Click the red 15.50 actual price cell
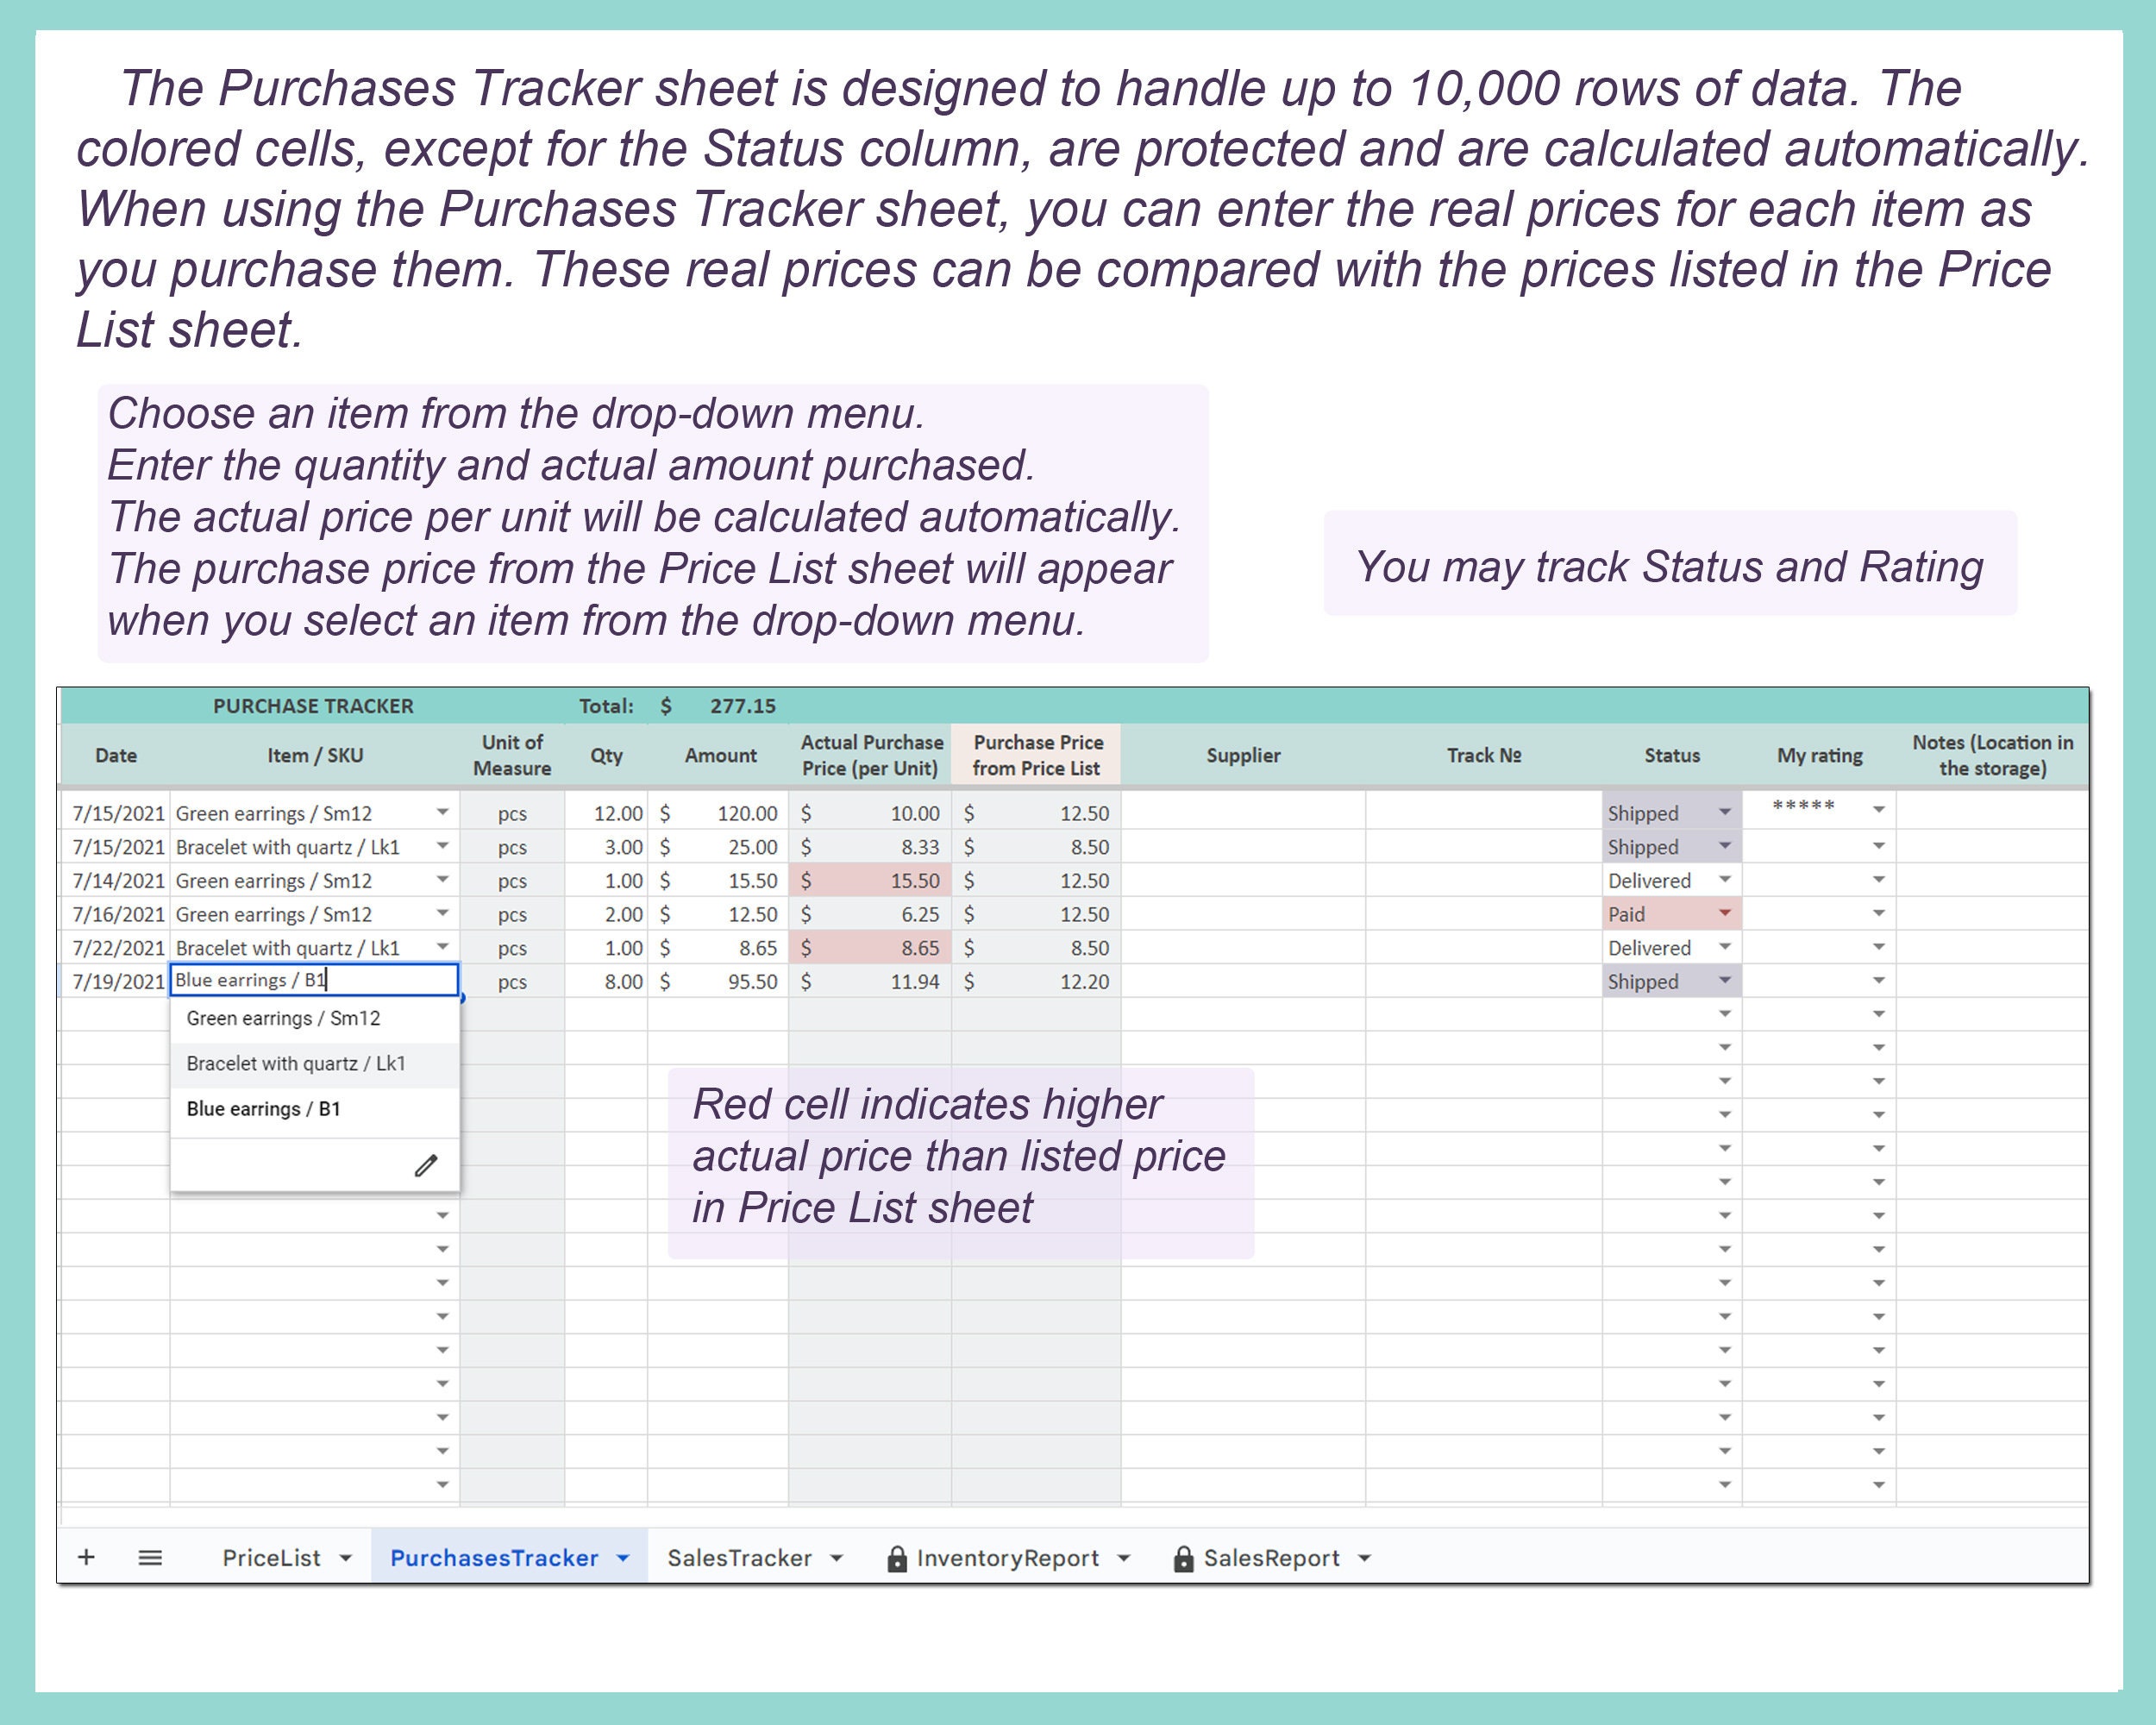The image size is (2156, 1725). (x=870, y=880)
